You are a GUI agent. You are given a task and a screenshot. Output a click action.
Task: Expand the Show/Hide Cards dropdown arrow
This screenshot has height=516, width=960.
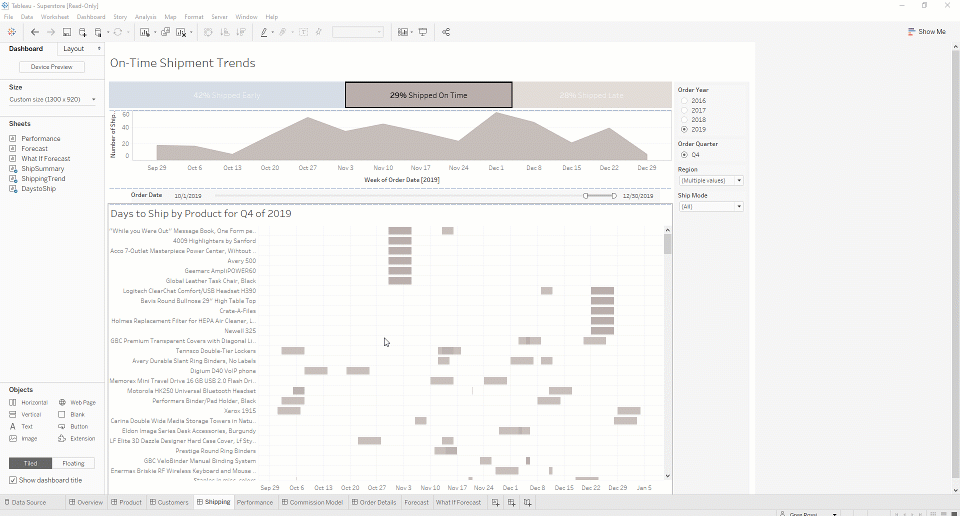click(x=411, y=32)
